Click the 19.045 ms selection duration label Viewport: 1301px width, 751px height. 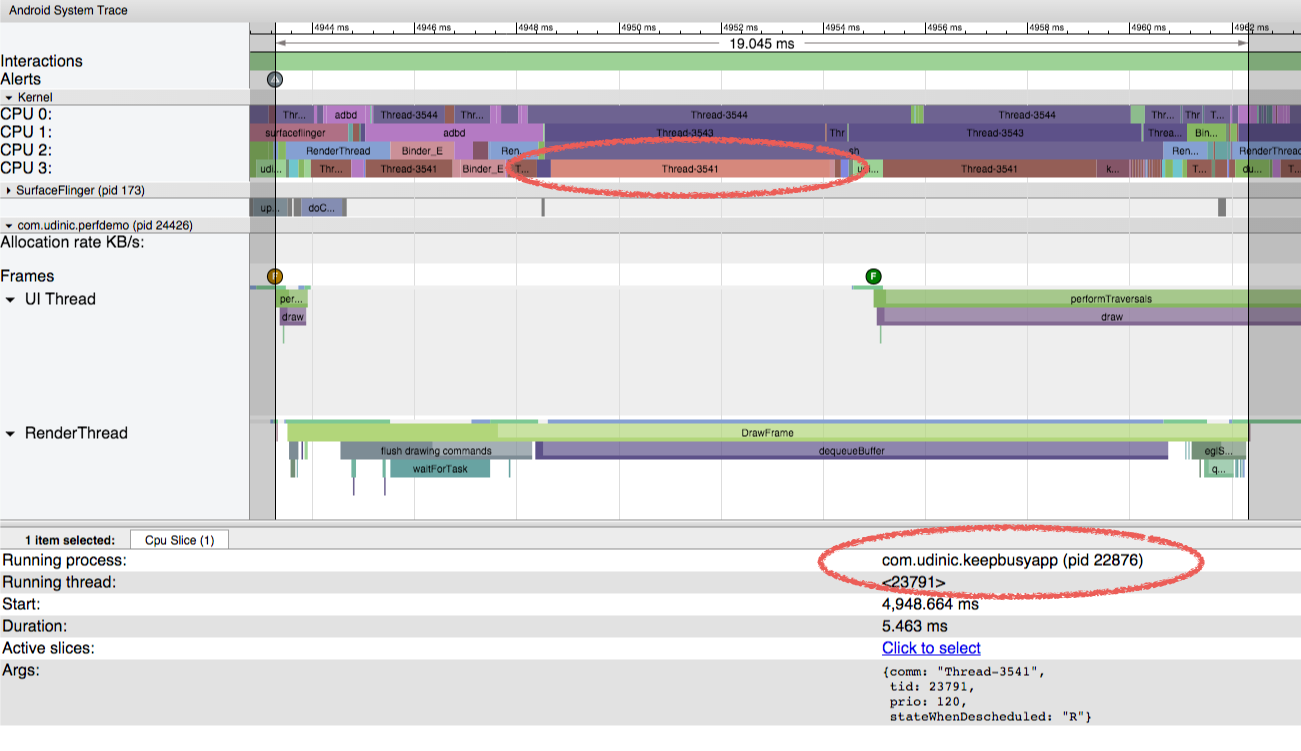[761, 44]
